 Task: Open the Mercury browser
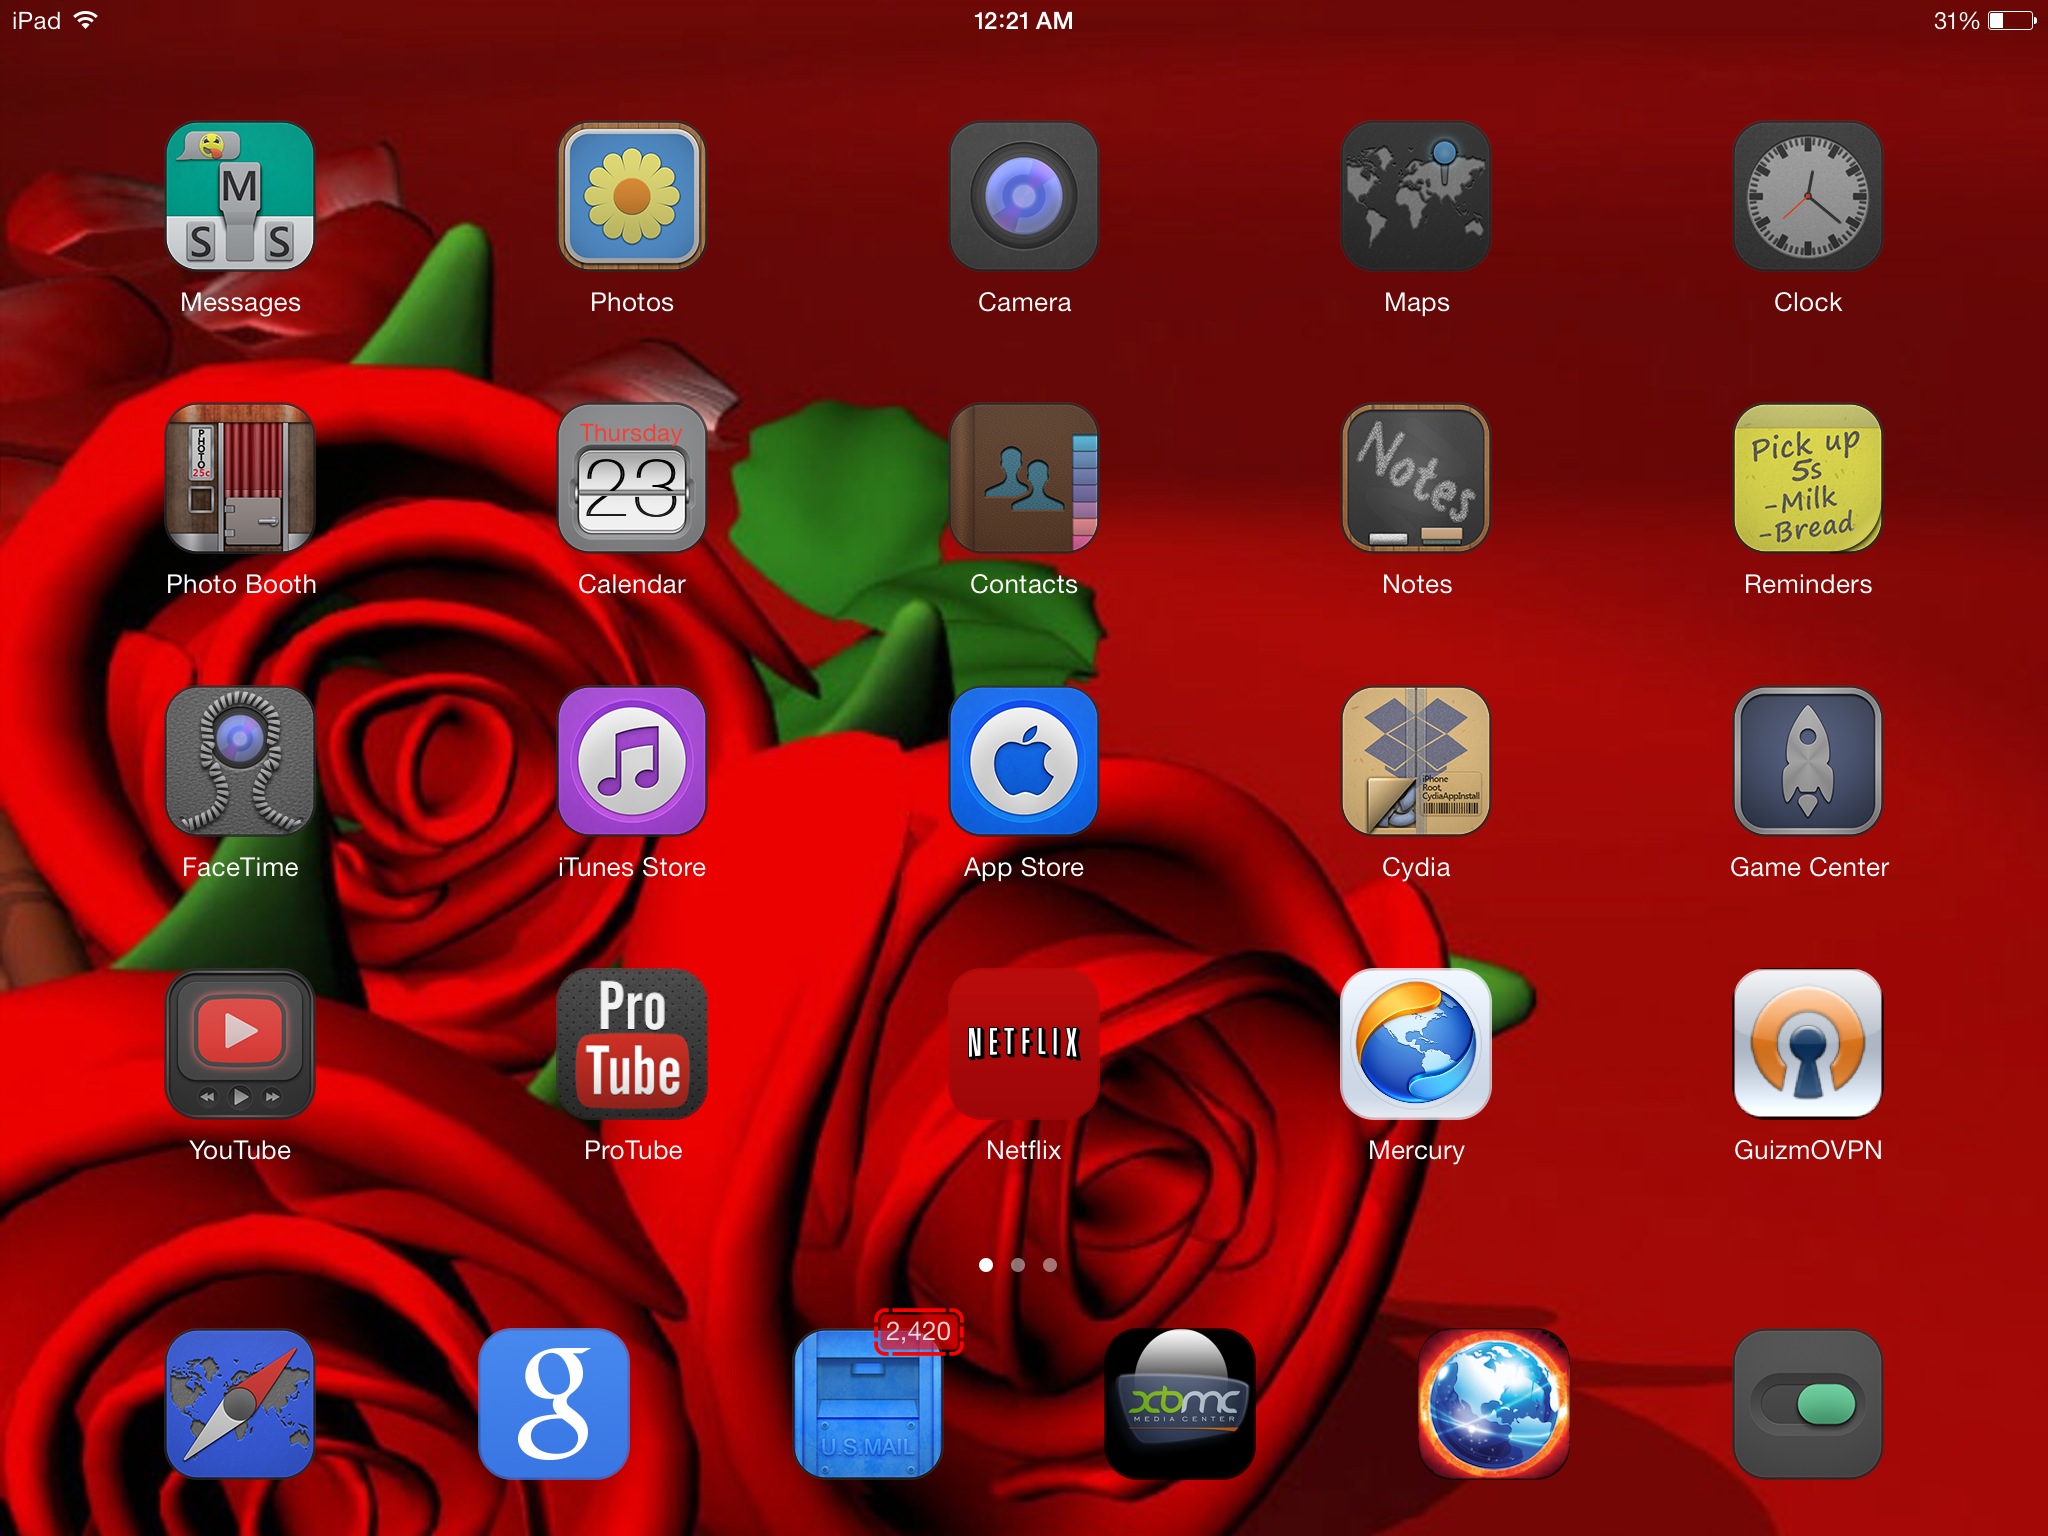1416,1044
